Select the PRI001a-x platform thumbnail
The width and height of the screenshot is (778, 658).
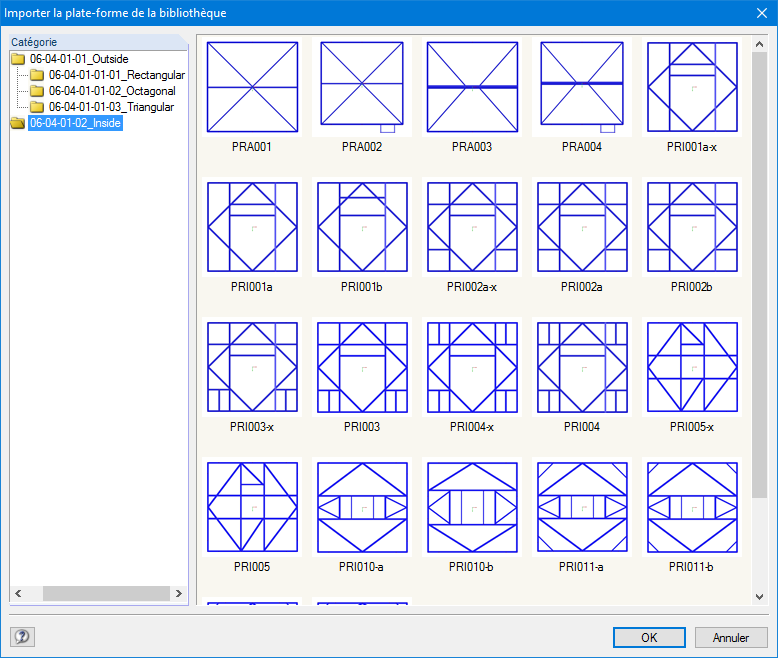tap(692, 87)
